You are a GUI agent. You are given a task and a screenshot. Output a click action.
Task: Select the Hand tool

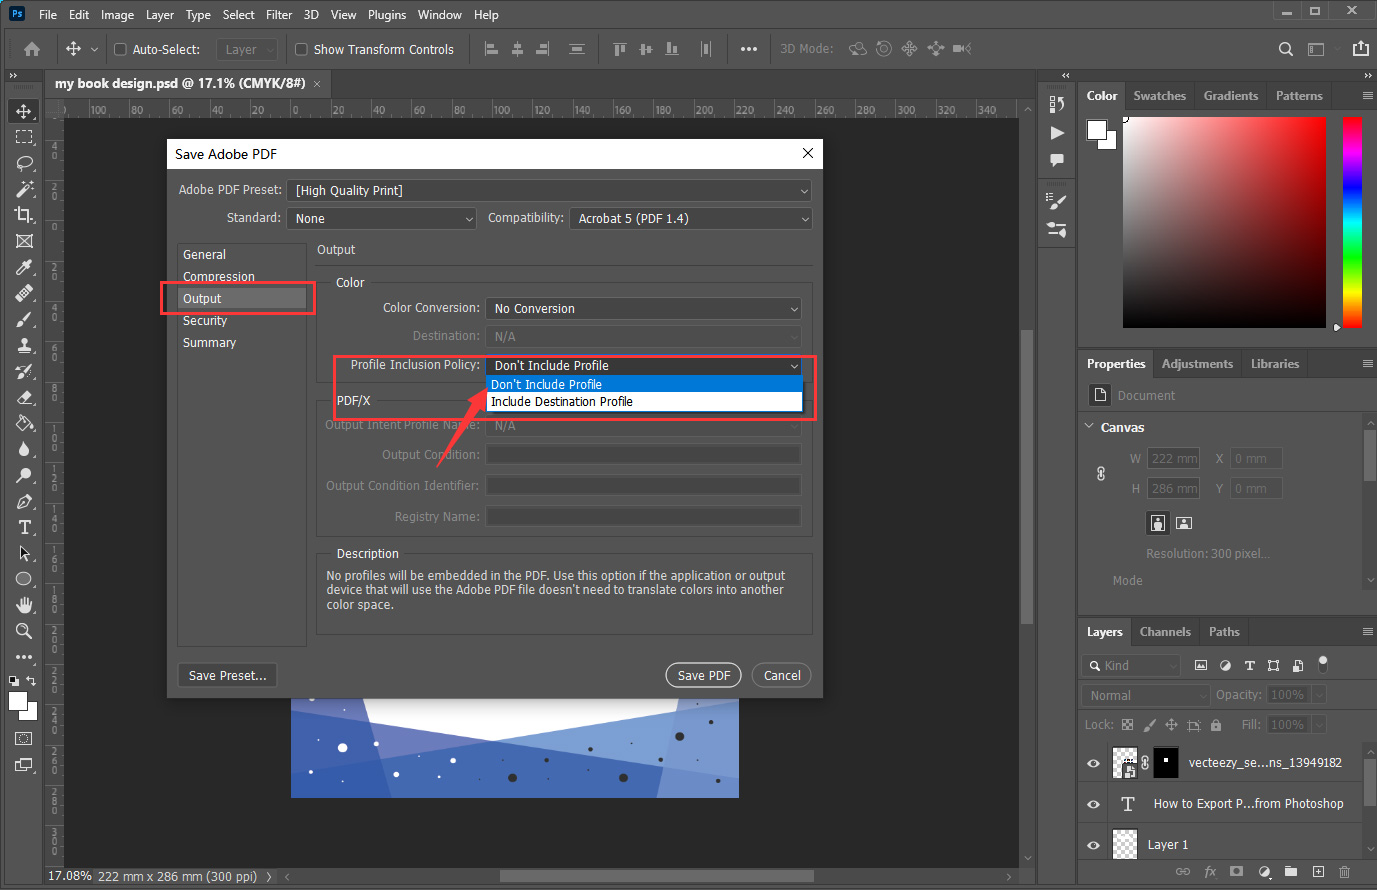click(x=24, y=605)
